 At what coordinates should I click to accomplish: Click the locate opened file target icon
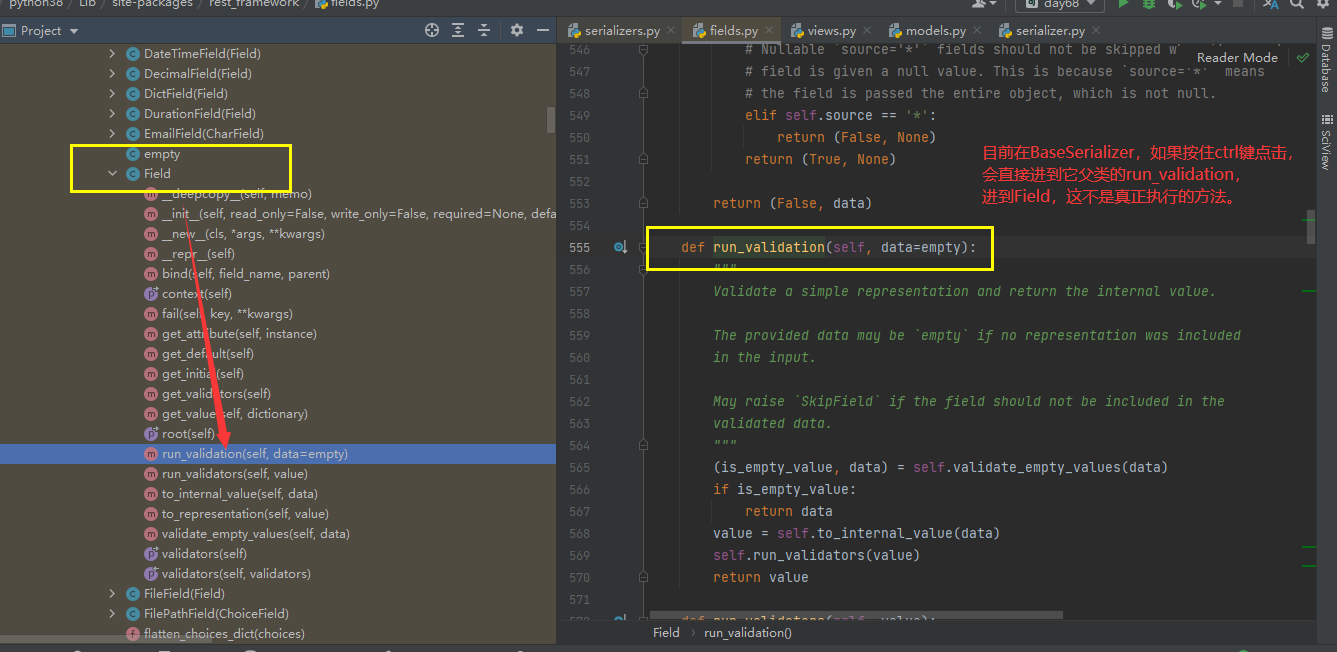coord(432,31)
